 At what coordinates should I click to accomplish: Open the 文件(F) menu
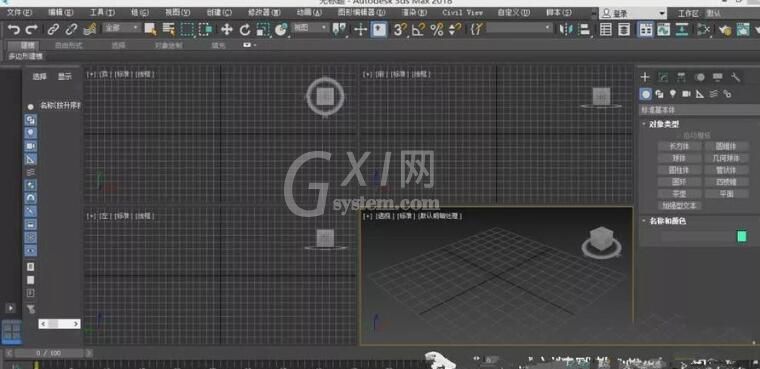click(20, 13)
